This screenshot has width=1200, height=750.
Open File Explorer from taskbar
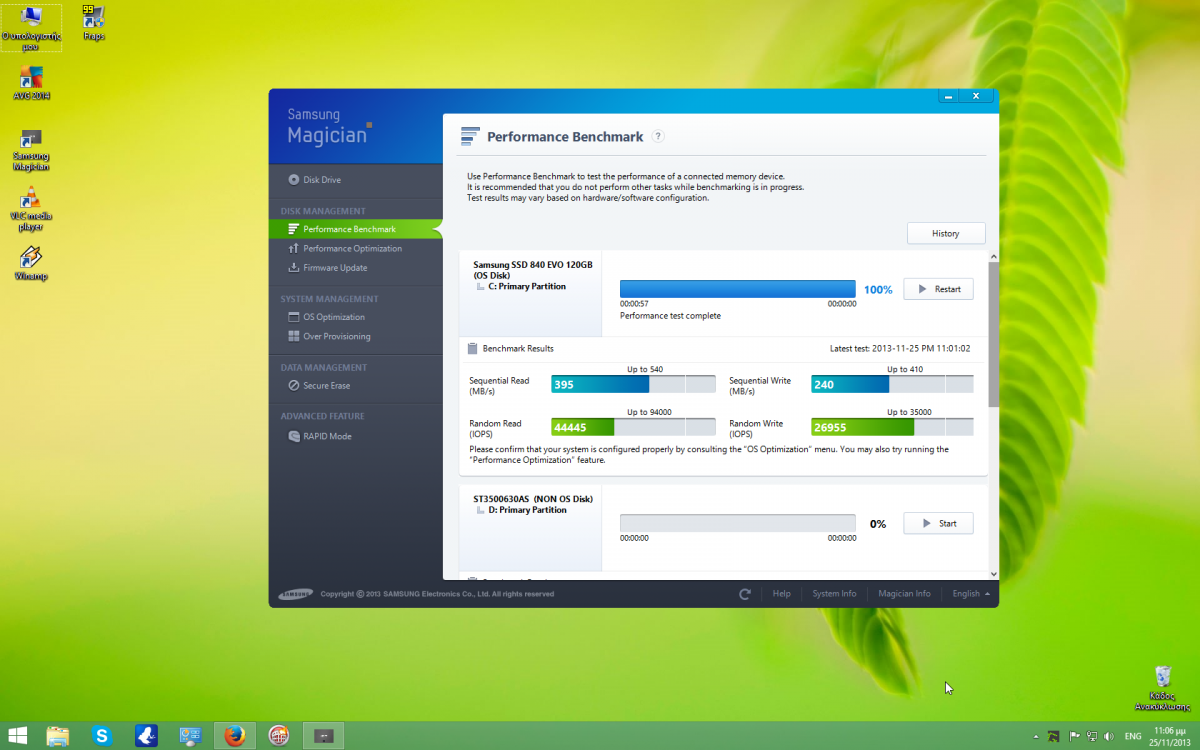click(x=57, y=736)
